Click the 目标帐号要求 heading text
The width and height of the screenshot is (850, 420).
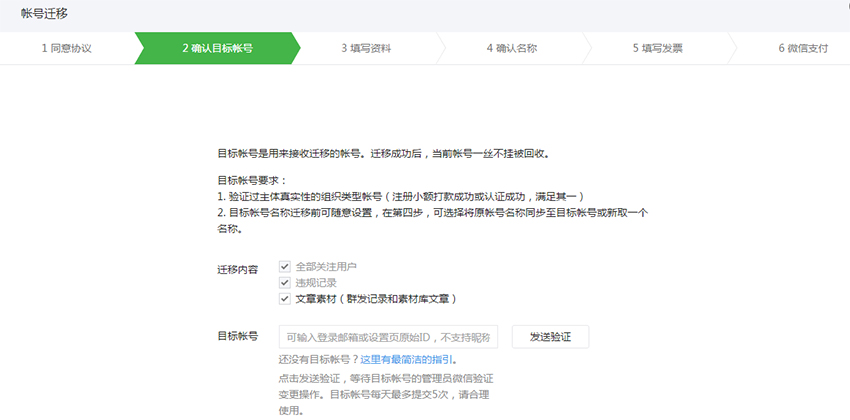pos(252,181)
